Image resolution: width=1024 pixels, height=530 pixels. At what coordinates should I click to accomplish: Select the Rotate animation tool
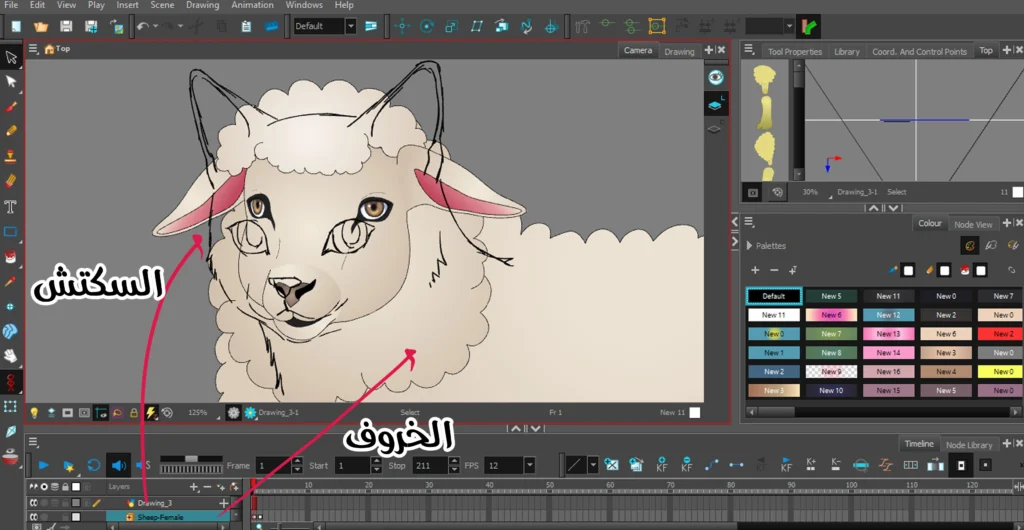click(x=427, y=27)
